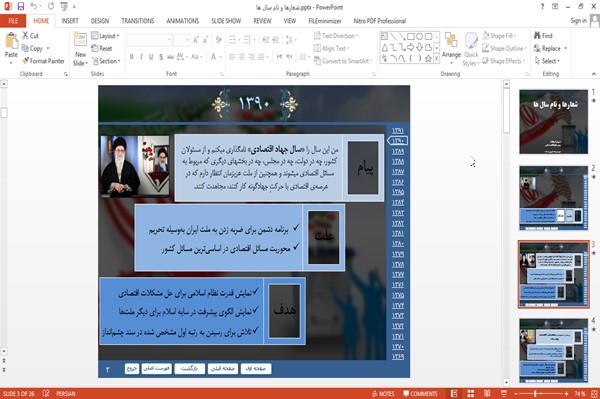The image size is (600, 399).
Task: Start Slide Show view icon in status bar
Action: coord(504,394)
